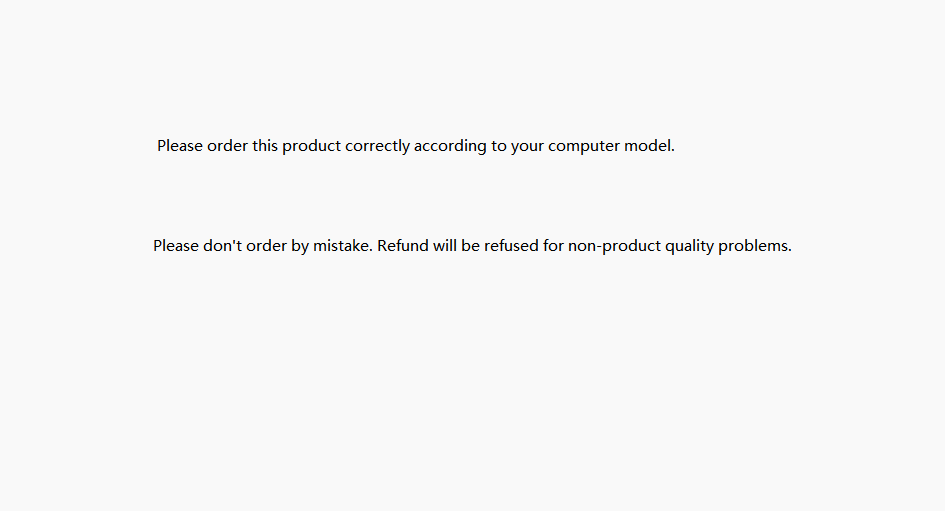Click "order" in the computer model sentence
Viewport: 945px width, 511px height.
pyautogui.click(x=227, y=146)
